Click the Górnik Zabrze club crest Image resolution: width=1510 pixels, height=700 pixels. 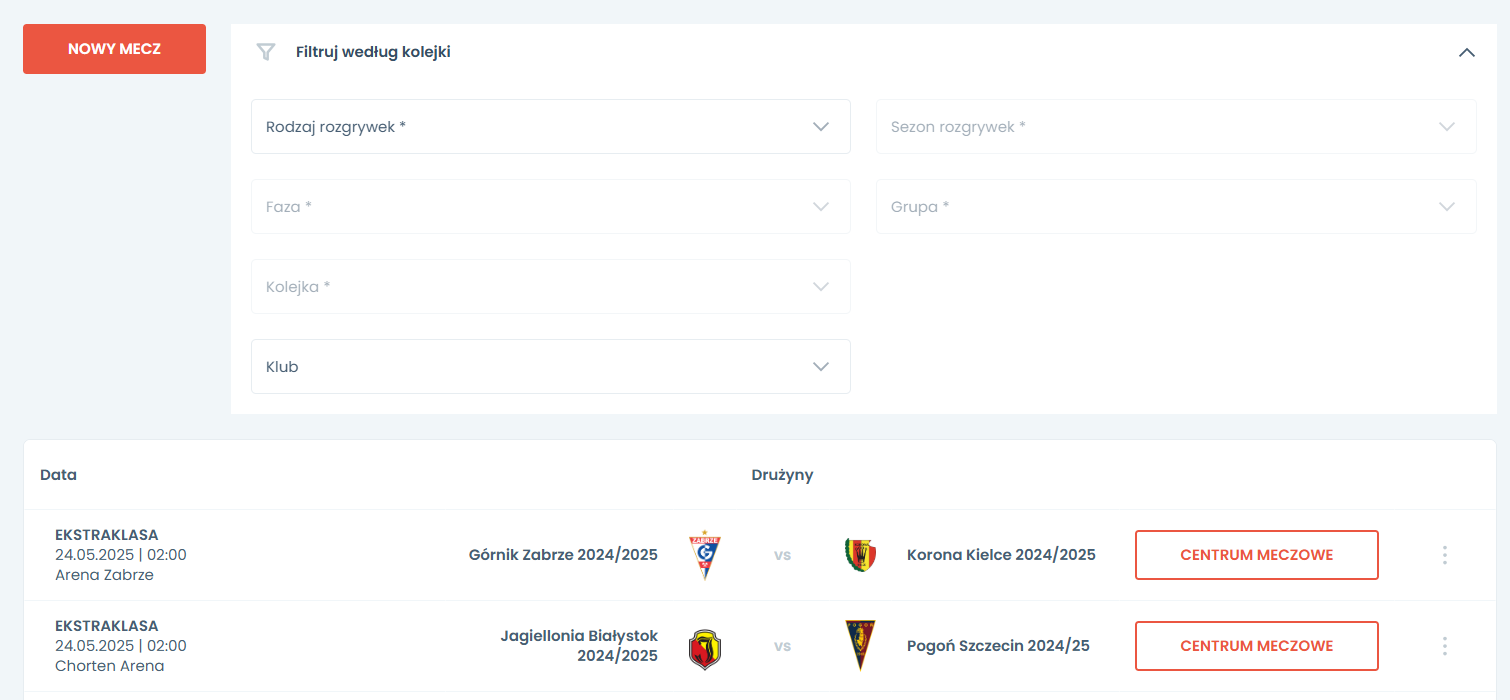(x=704, y=555)
